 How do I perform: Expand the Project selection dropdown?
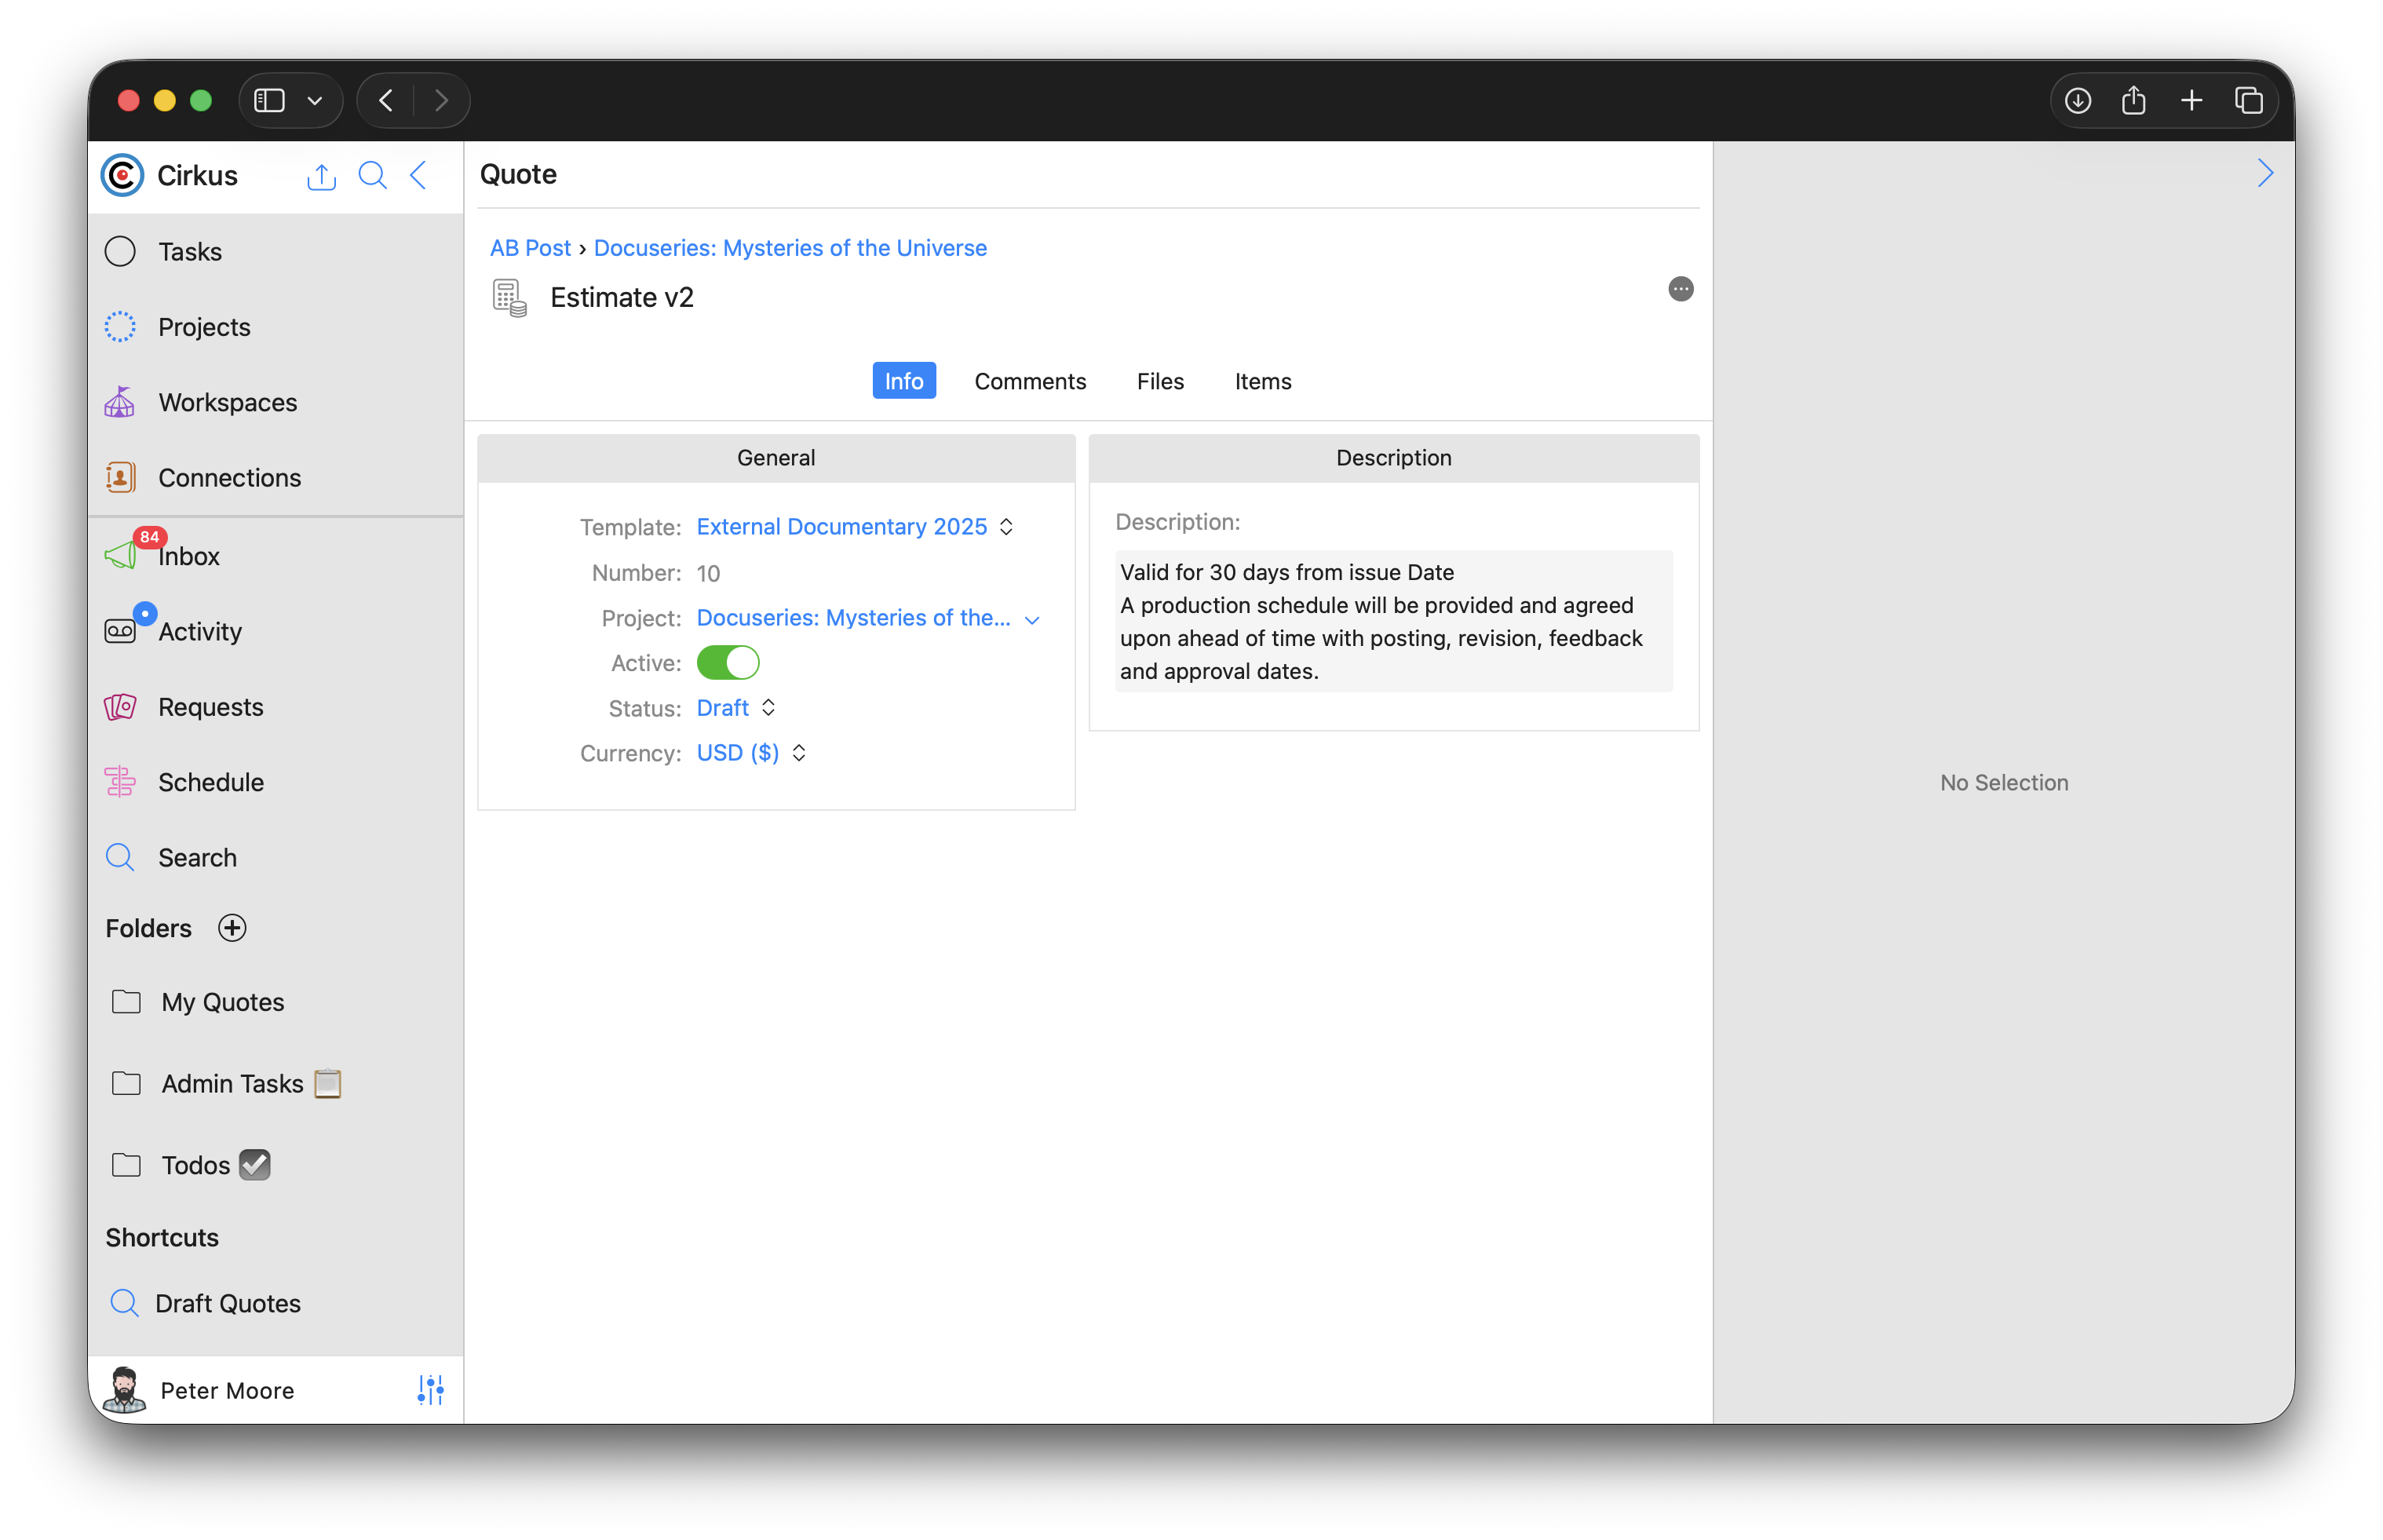pyautogui.click(x=1031, y=619)
